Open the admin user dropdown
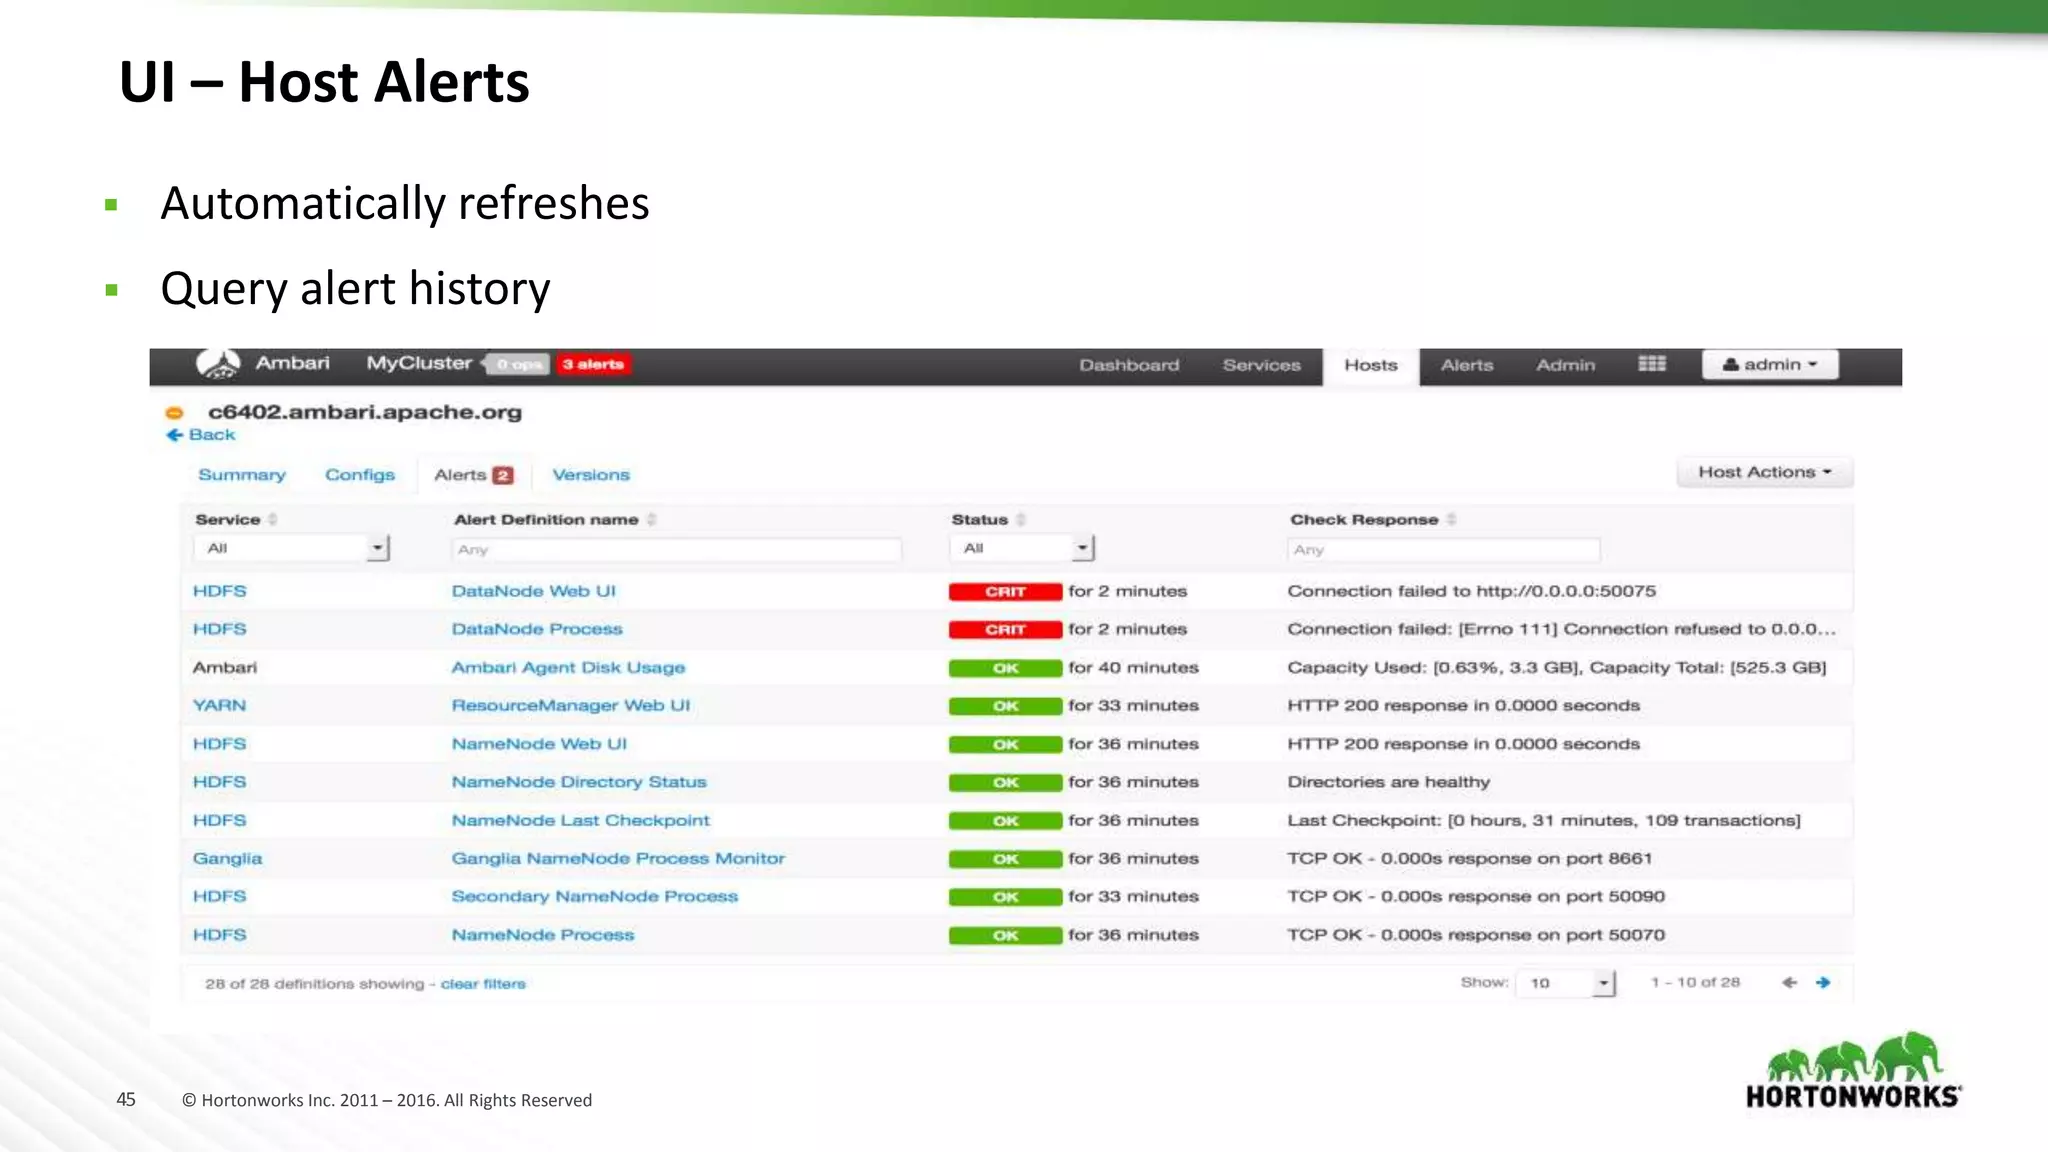 click(x=1770, y=365)
